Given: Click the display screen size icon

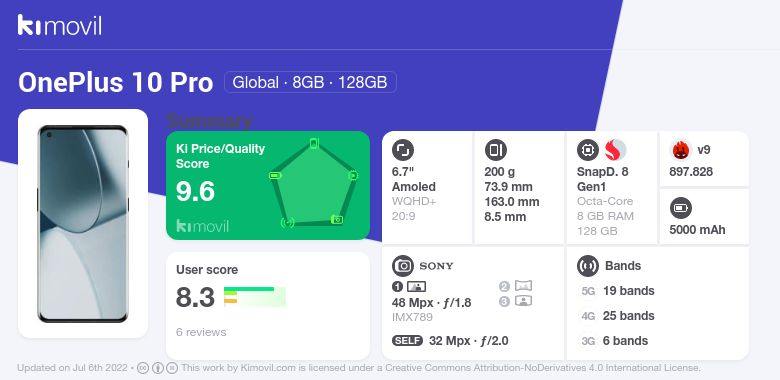Looking at the screenshot, I should tap(403, 150).
